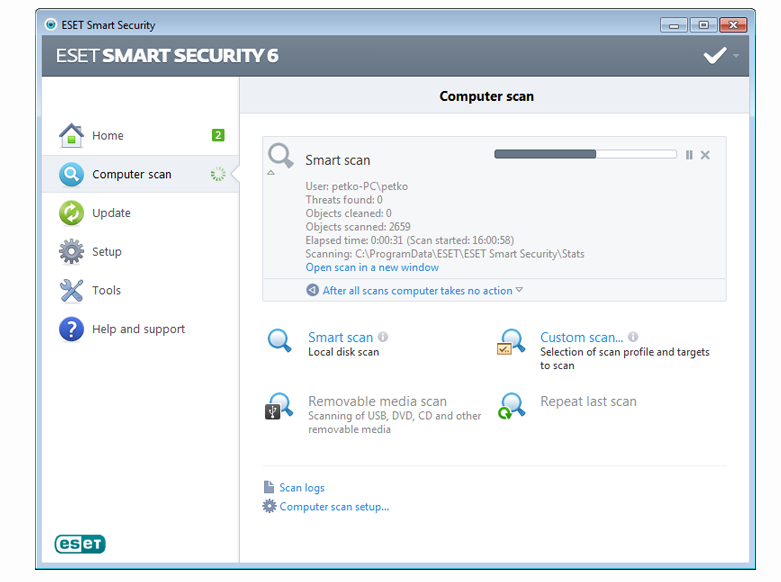Click the Help and support question icon

[71, 329]
